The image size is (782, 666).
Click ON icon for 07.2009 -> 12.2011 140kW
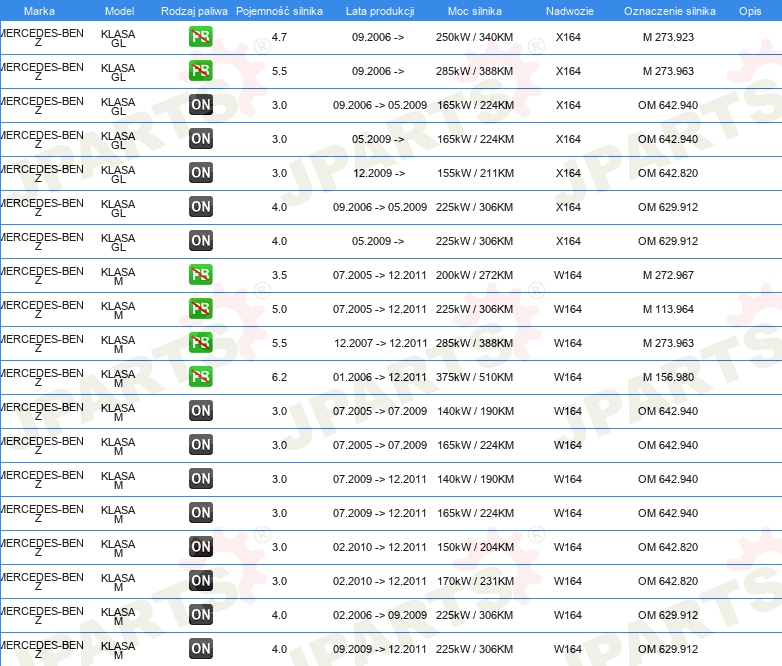pos(200,478)
